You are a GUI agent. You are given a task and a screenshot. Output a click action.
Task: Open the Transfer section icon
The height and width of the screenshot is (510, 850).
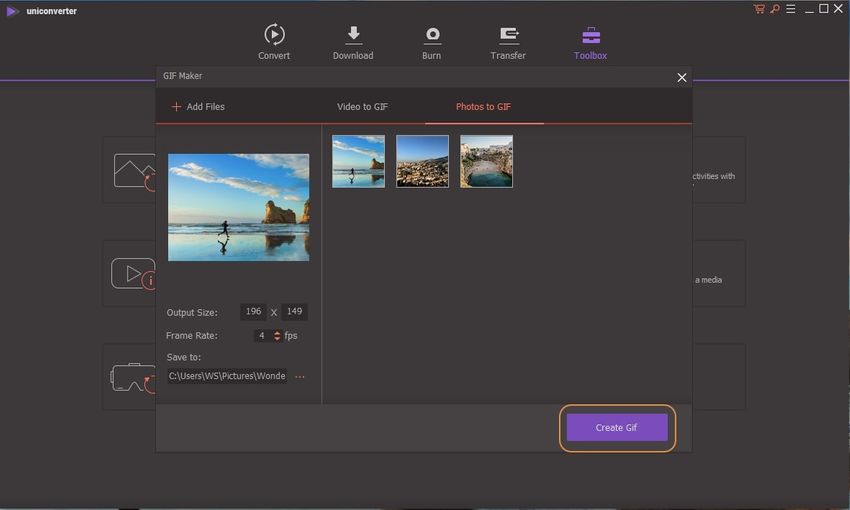pyautogui.click(x=508, y=35)
